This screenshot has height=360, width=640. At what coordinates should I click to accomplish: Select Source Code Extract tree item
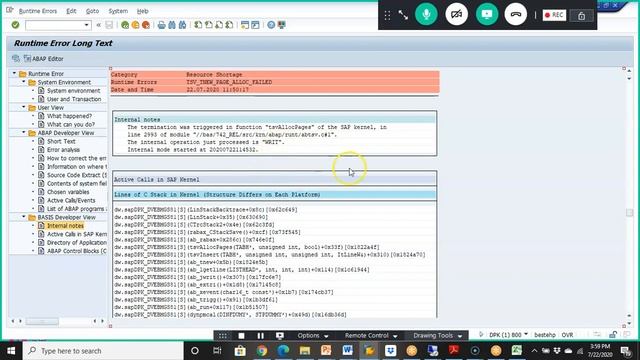pos(77,175)
